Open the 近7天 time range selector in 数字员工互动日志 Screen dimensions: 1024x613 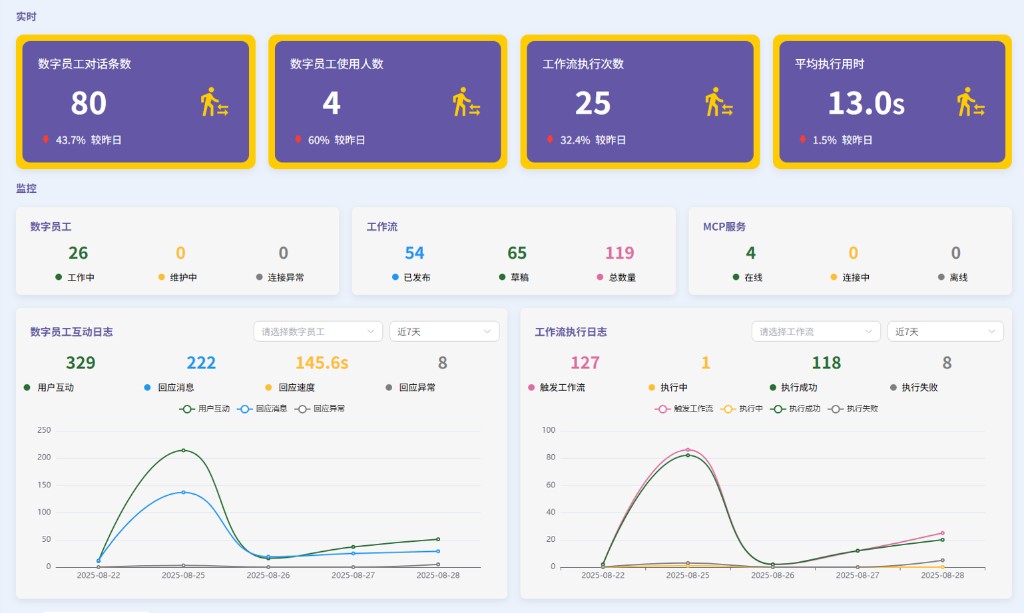click(443, 331)
